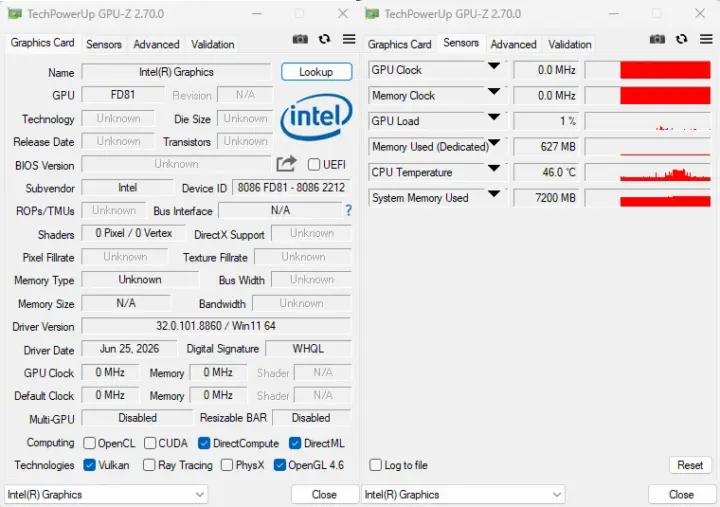Viewport: 720px width, 507px height.
Task: Click Close button in right Sensors window
Action: (x=681, y=495)
